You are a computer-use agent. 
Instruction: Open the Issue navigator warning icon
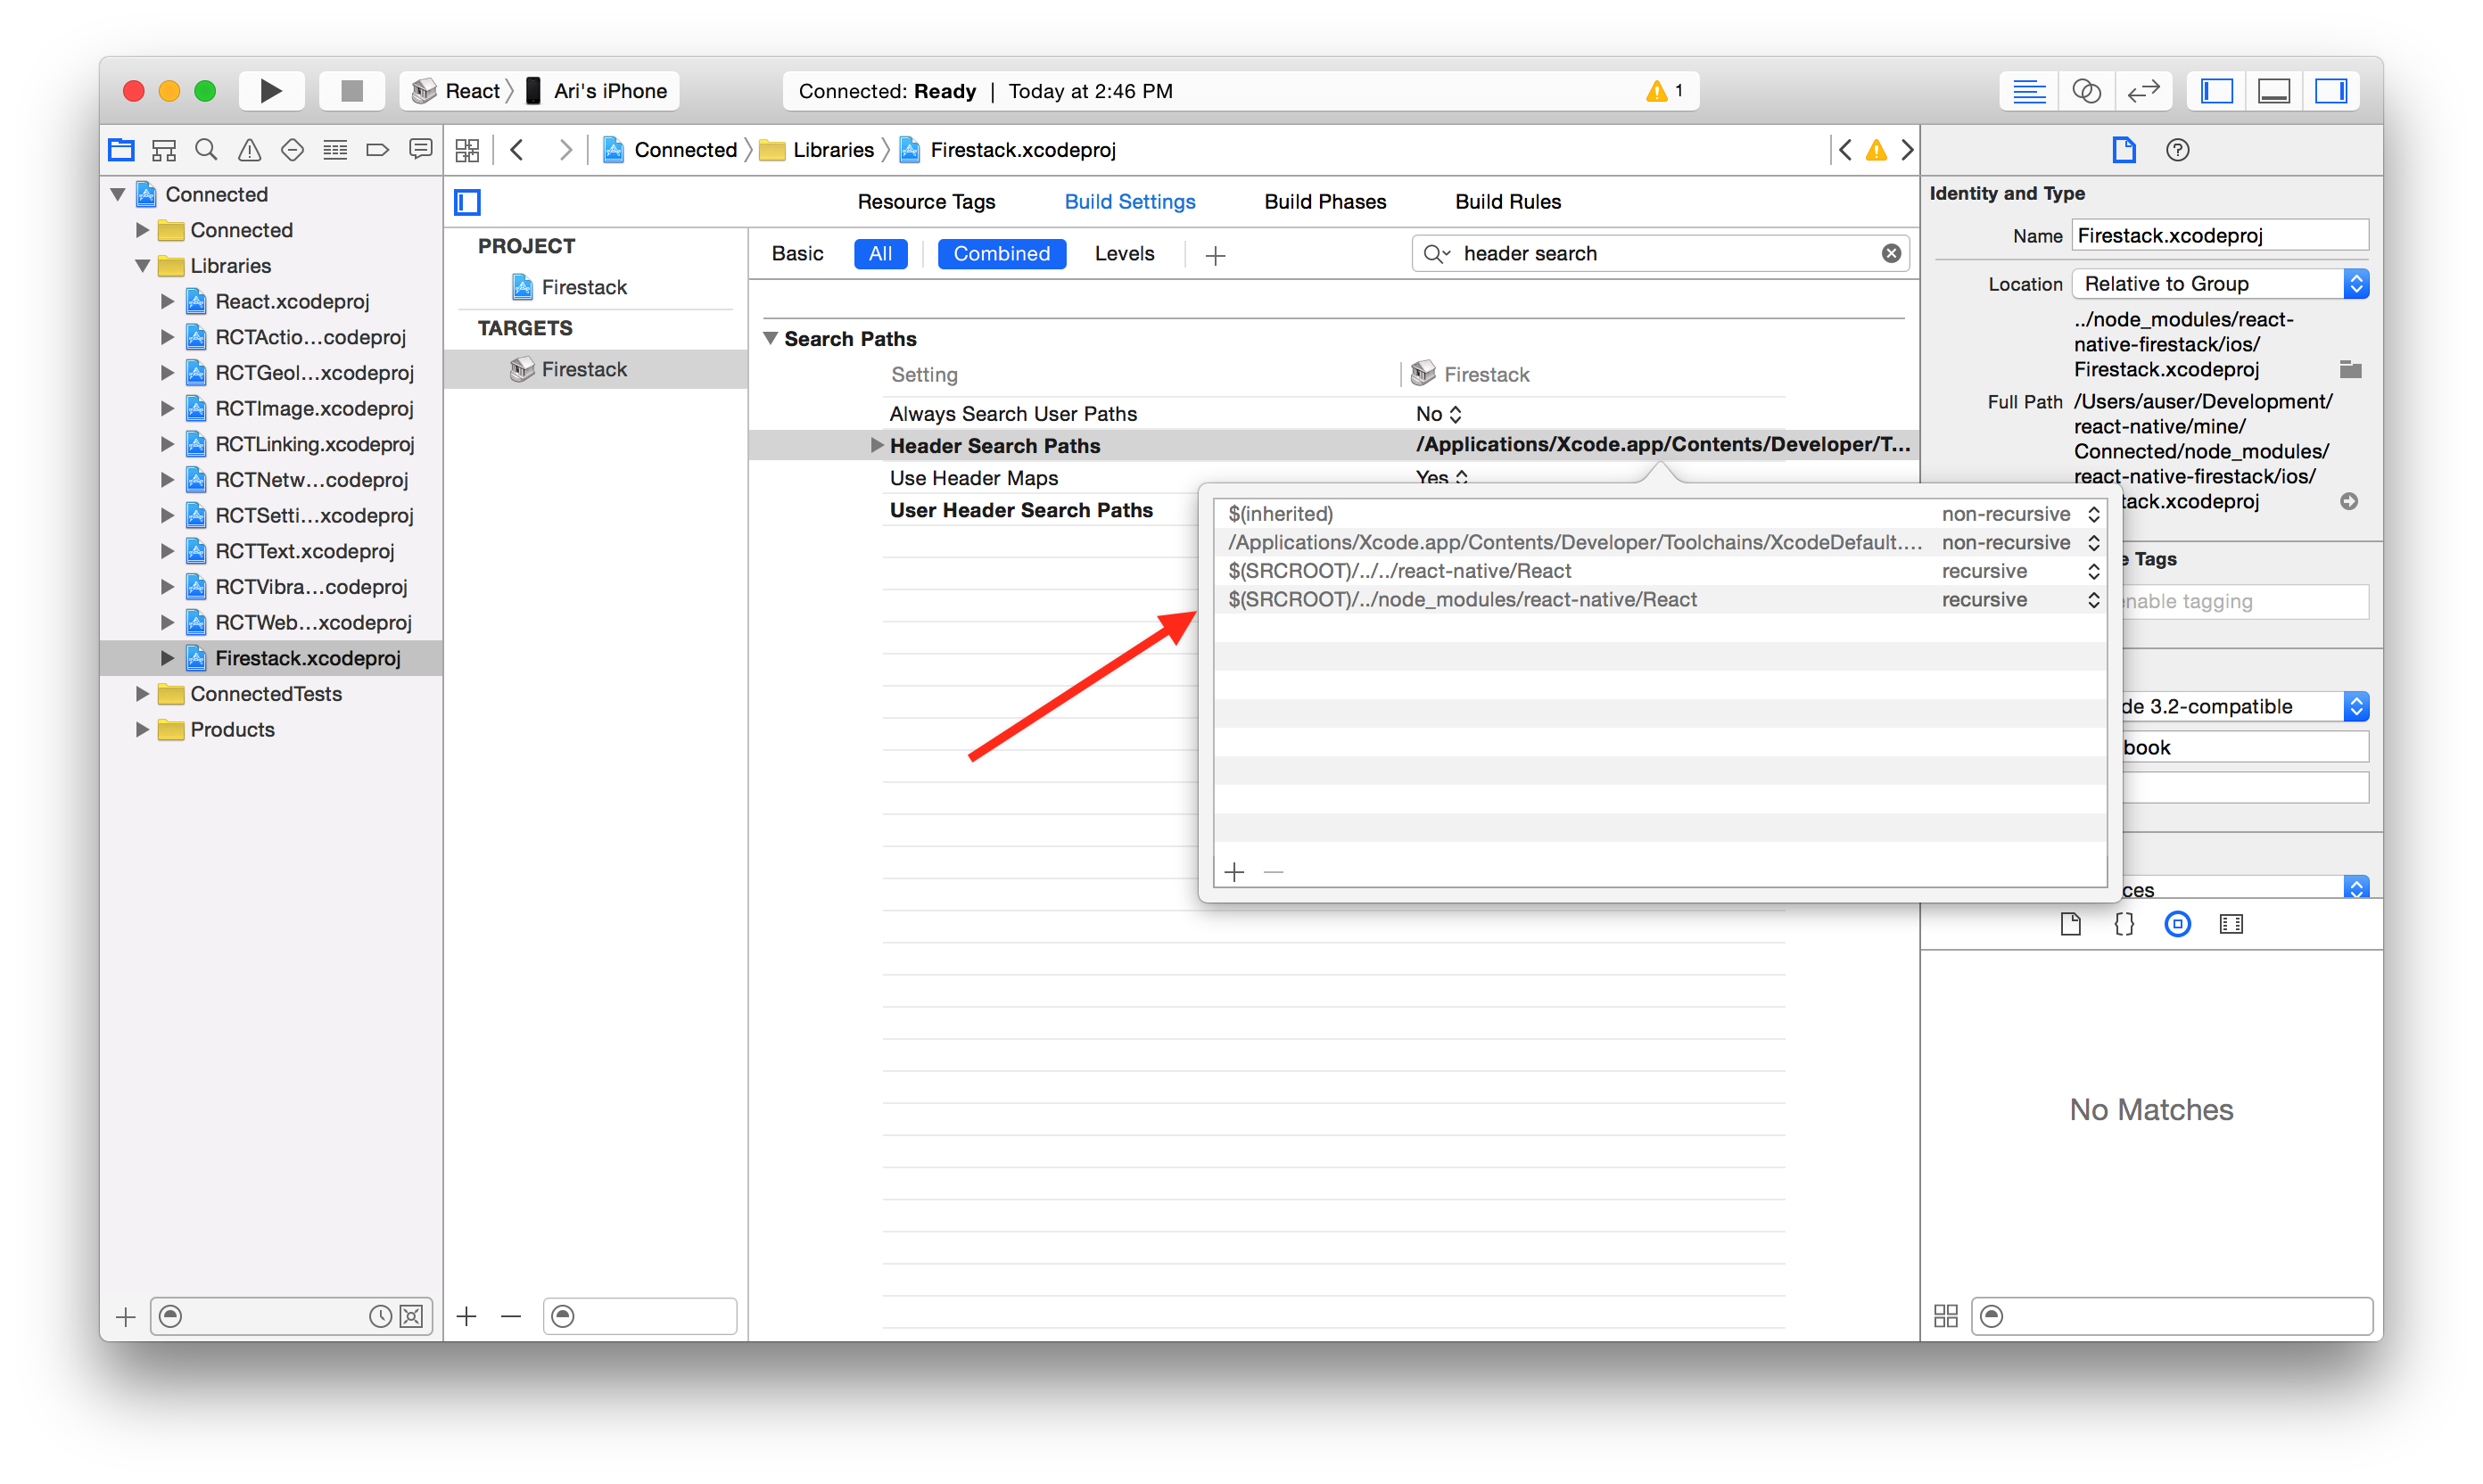click(249, 150)
